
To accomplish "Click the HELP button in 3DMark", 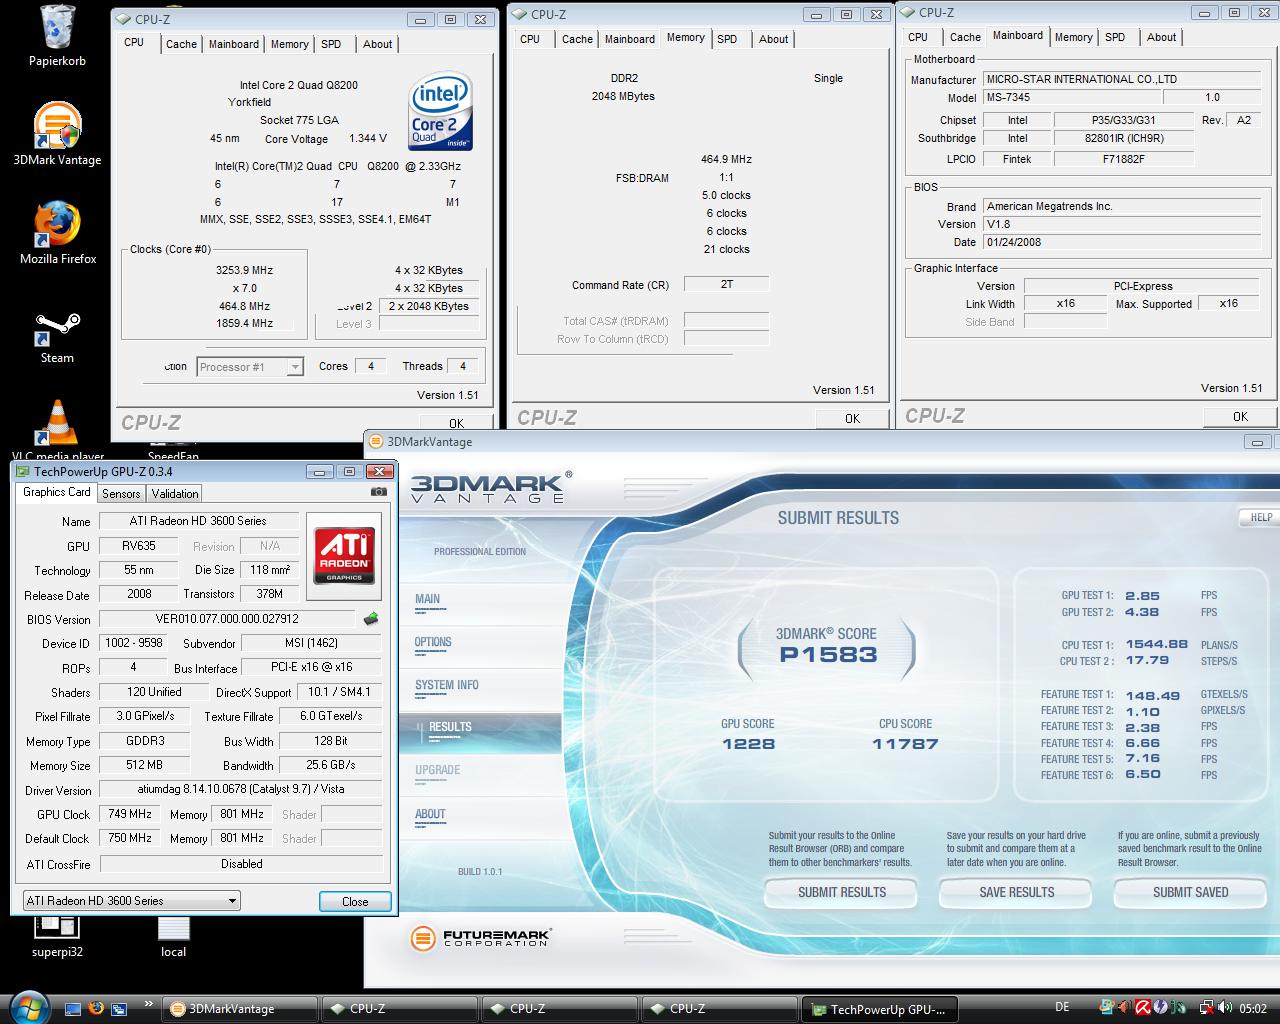I will (1259, 517).
